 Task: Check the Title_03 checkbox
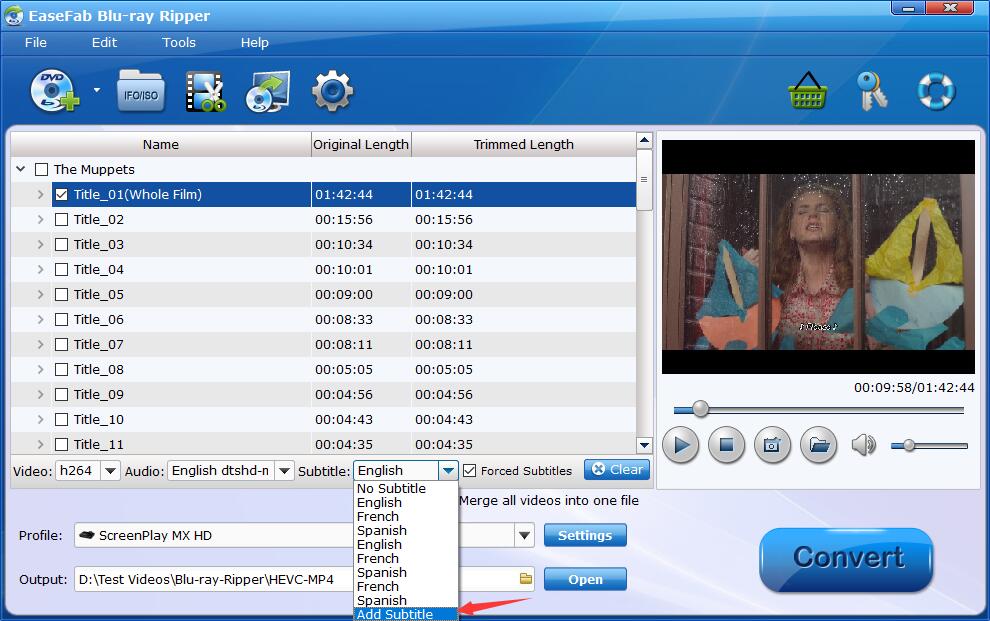click(61, 244)
